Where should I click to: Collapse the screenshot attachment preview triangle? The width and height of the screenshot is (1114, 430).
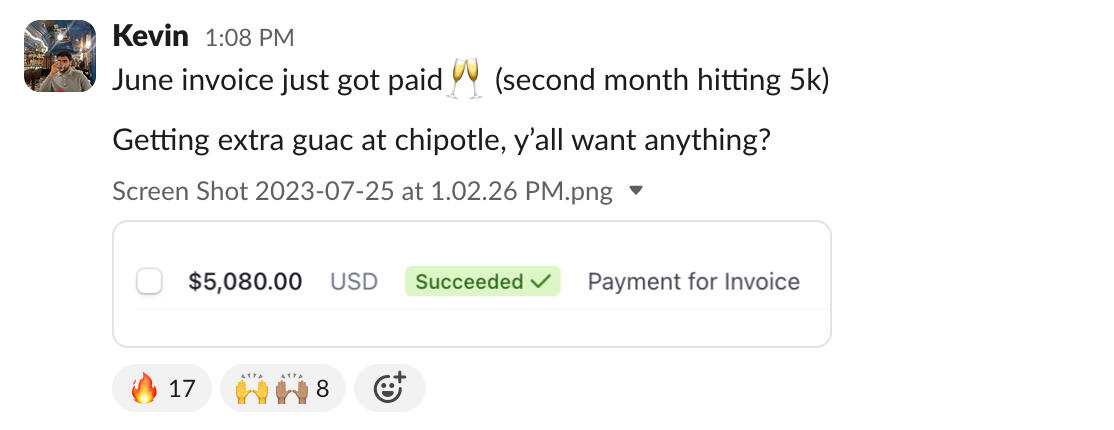click(635, 191)
